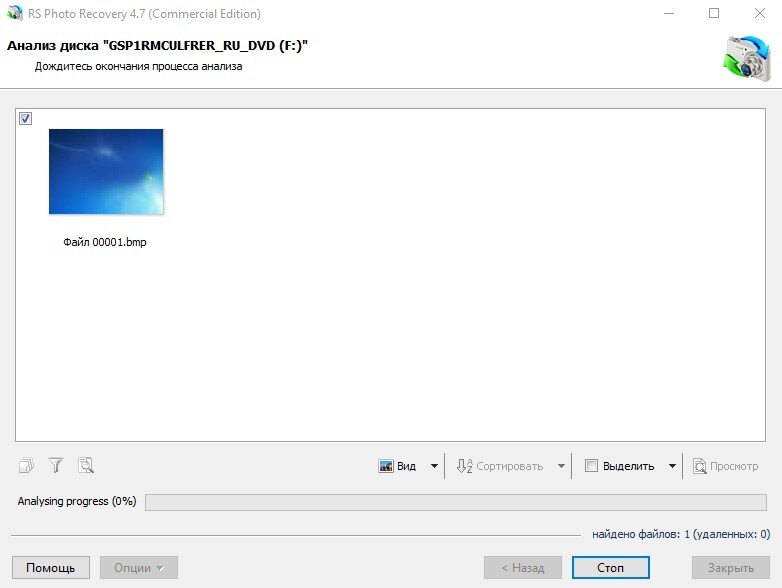Select the blue bmp image thumbnail
Image resolution: width=782 pixels, height=588 pixels.
coord(106,172)
